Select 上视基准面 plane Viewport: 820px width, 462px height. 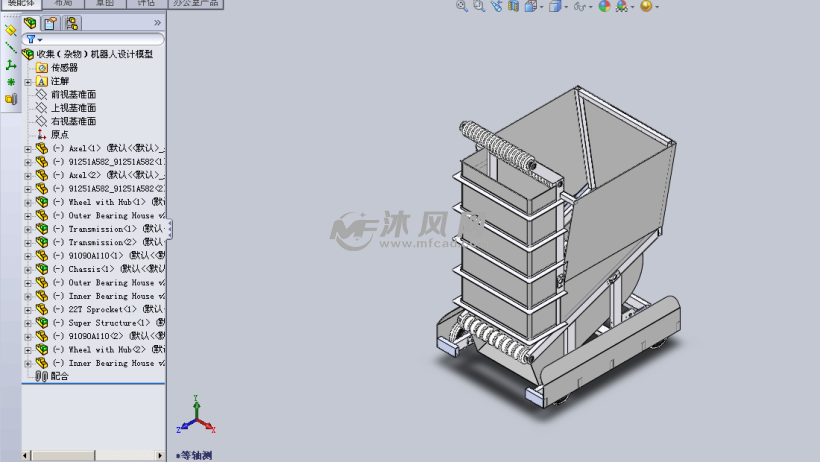coord(73,108)
